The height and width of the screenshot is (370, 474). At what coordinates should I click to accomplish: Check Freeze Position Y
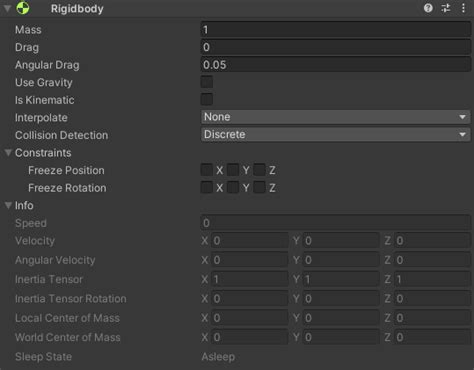233,170
